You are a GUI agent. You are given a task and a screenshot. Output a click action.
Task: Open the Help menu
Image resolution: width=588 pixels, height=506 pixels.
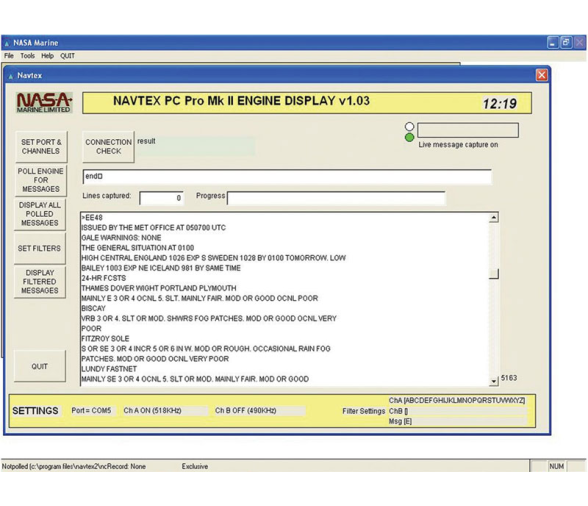pos(47,56)
